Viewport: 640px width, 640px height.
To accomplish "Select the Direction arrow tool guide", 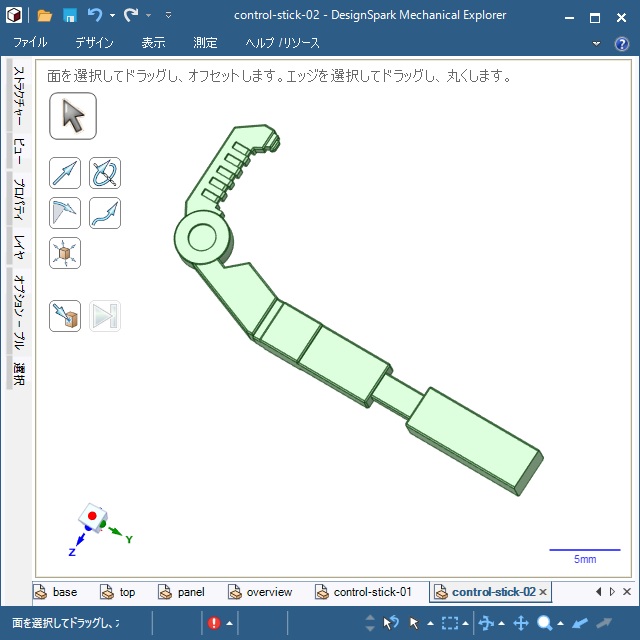I will [65, 173].
